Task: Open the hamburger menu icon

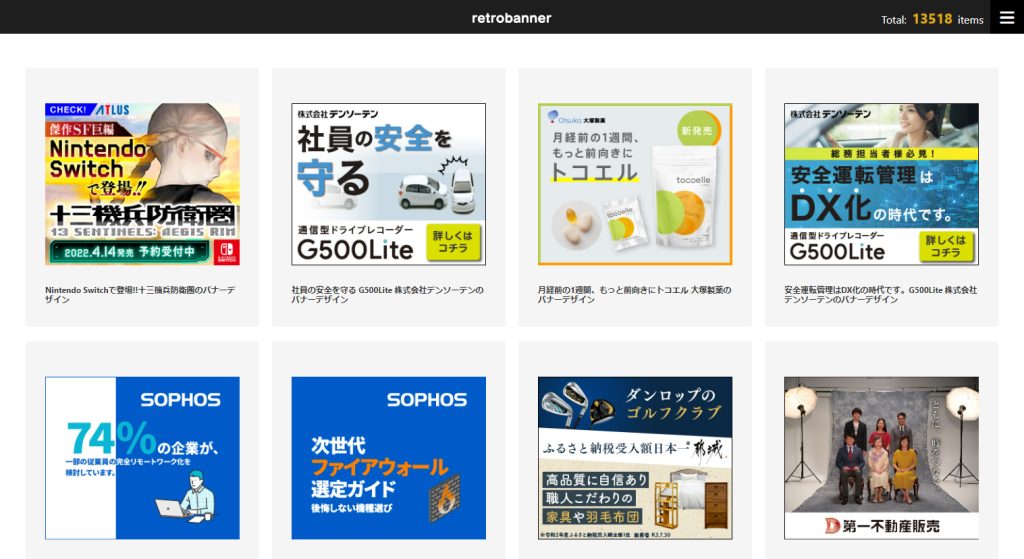Action: (1006, 17)
